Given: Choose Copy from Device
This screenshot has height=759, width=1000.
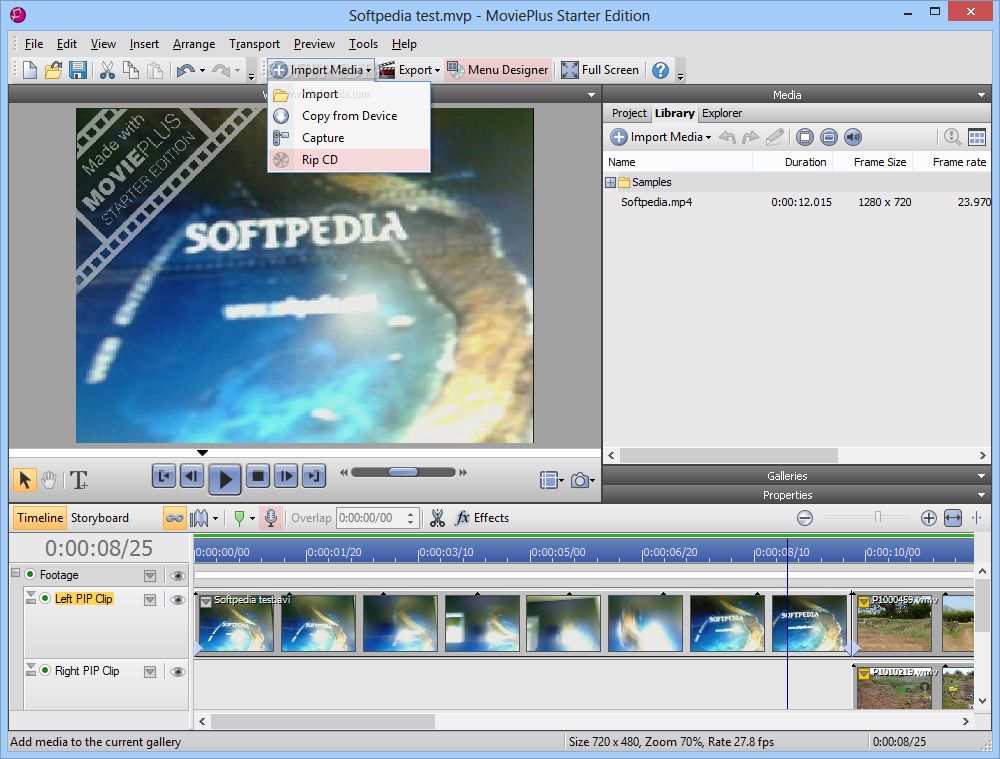Looking at the screenshot, I should (x=349, y=116).
